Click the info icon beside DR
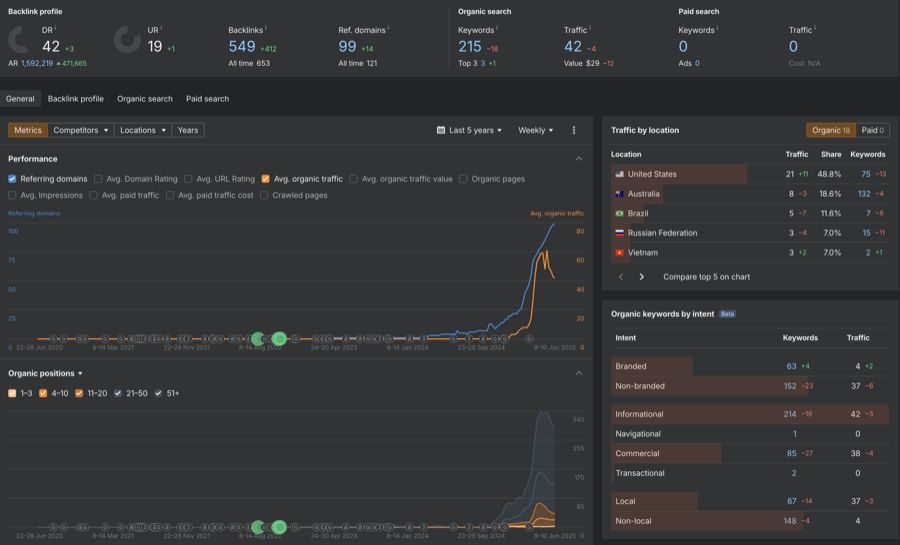The width and height of the screenshot is (900, 545). pos(55,29)
